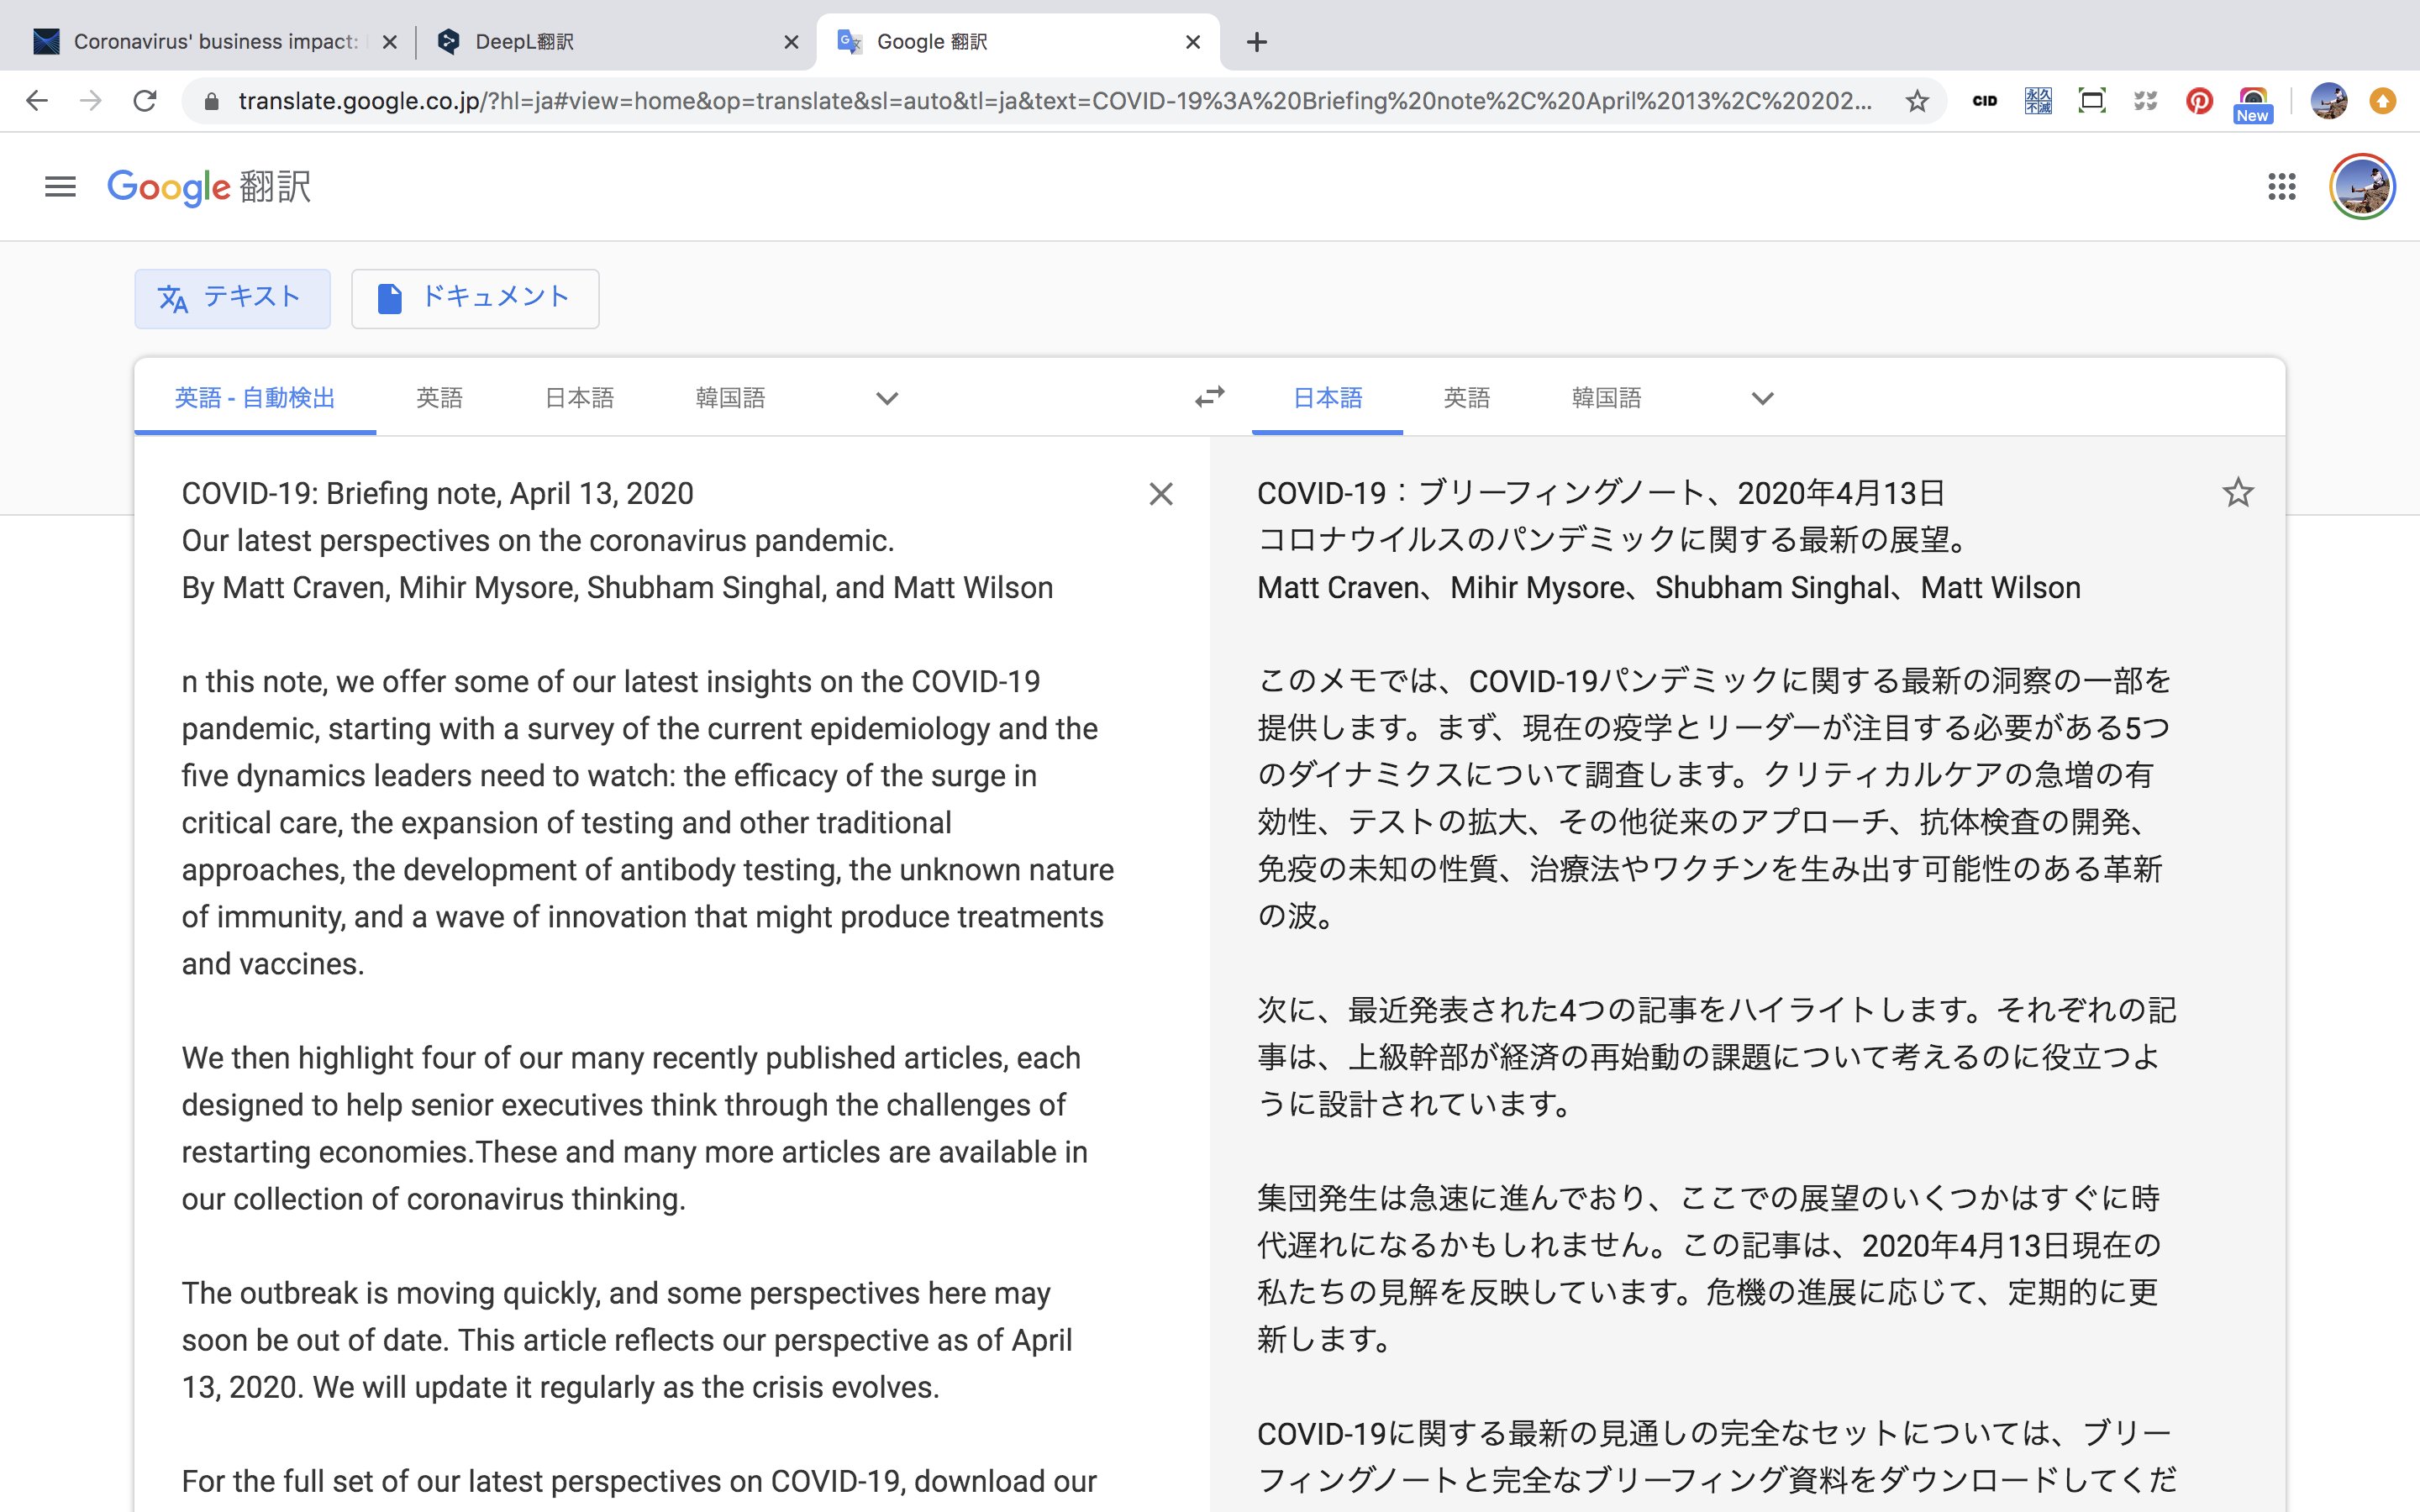Open the kanji translate extension icon

tap(2038, 101)
